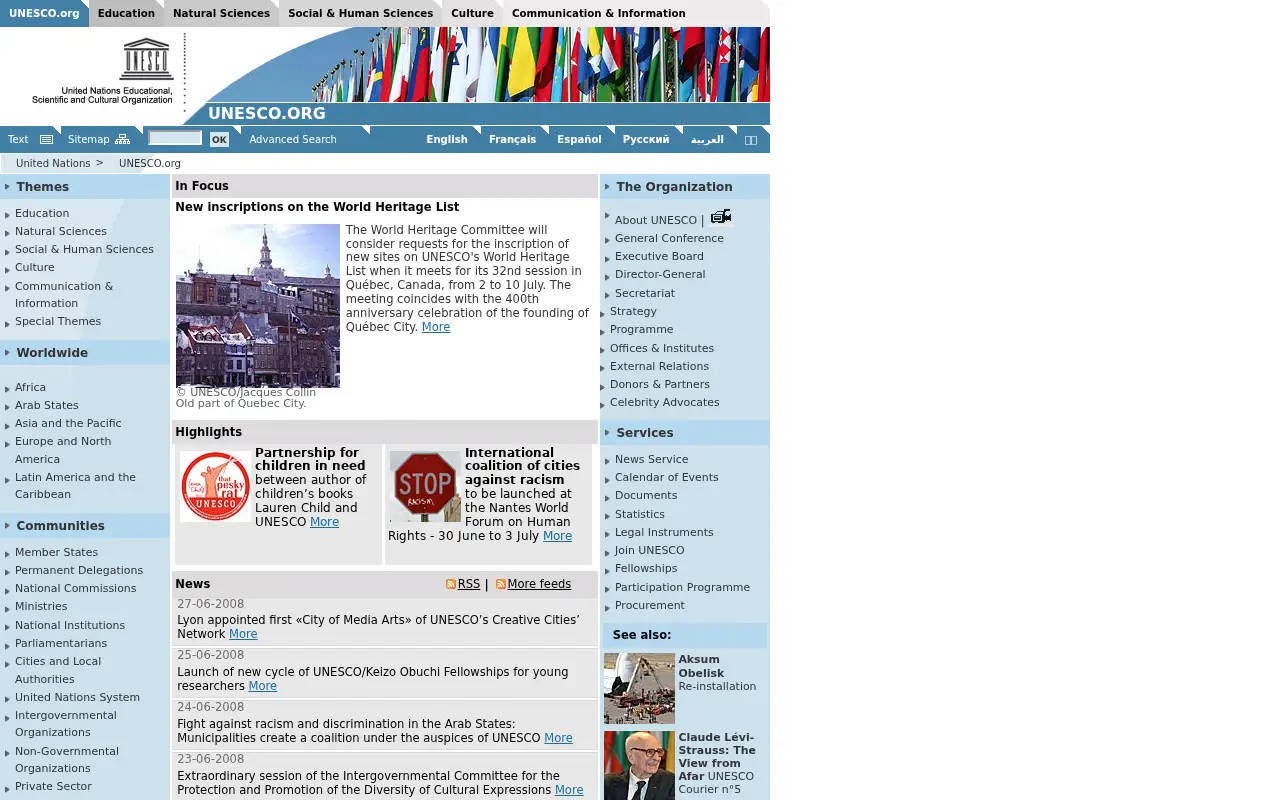Open the Celebrity Advocates link

tap(665, 402)
